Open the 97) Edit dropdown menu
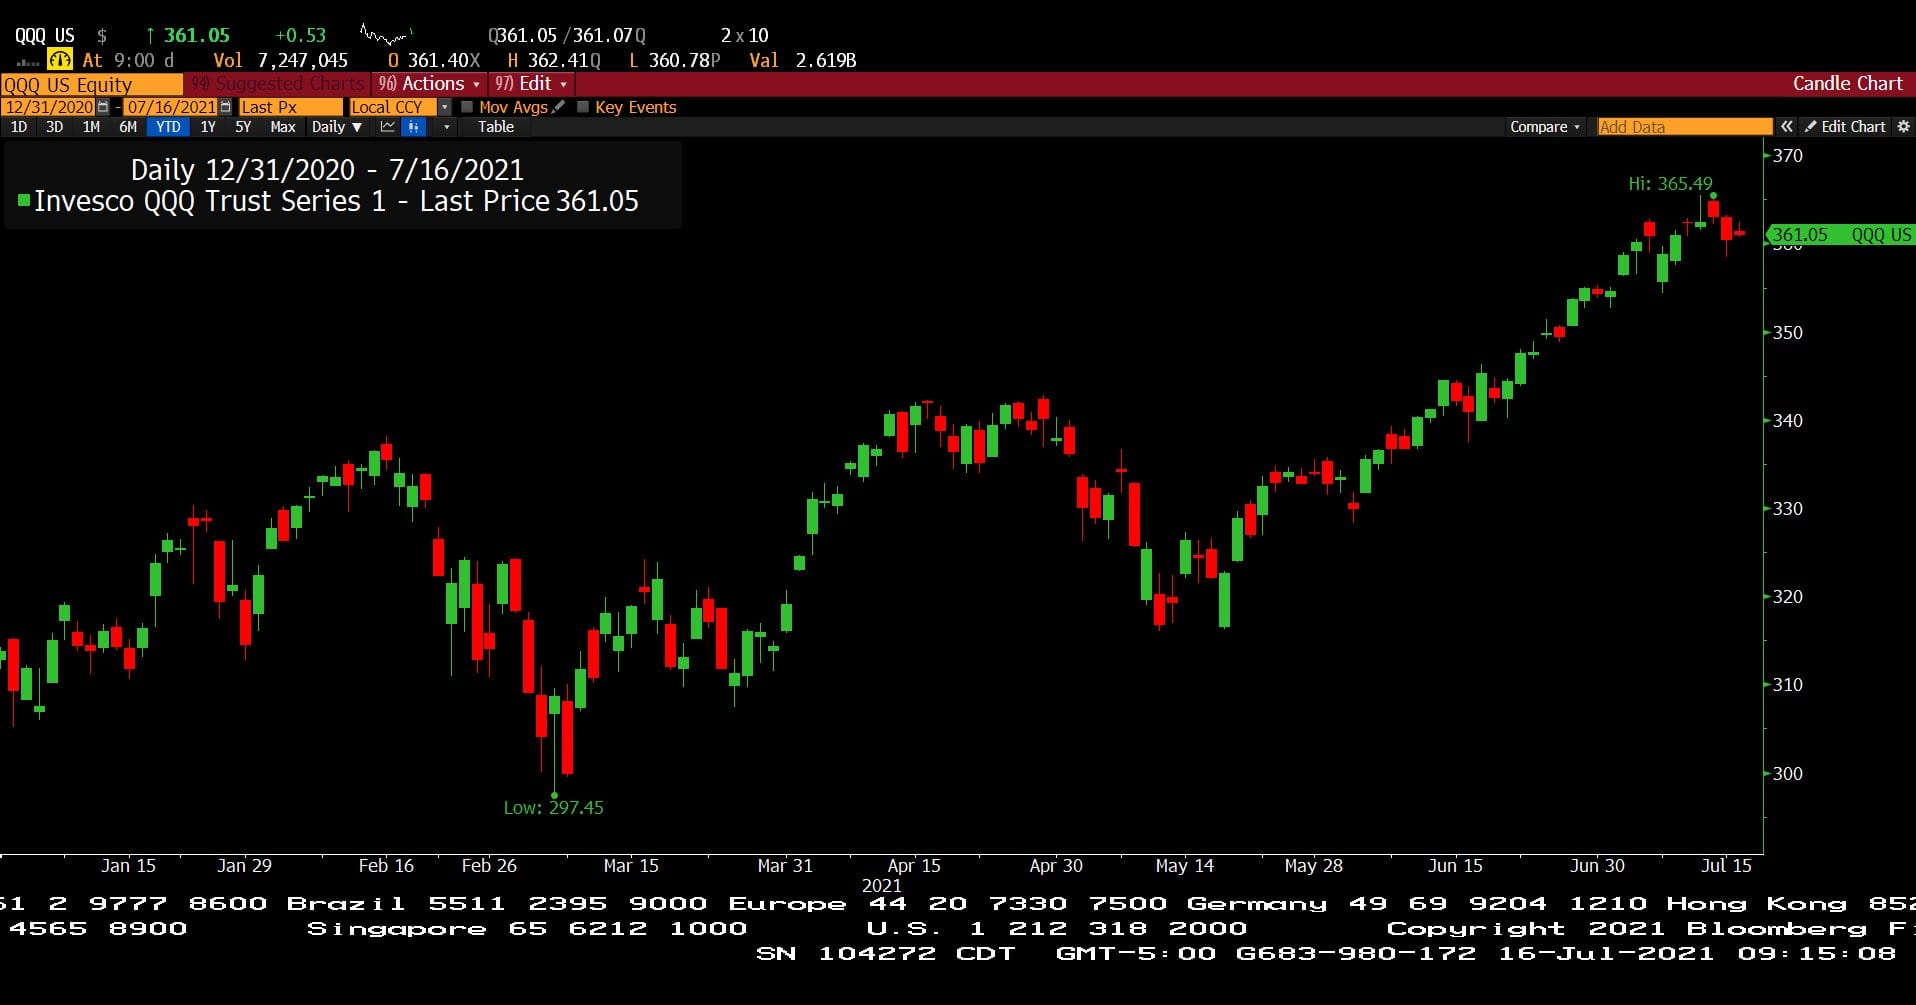The image size is (1916, 1005). point(531,84)
